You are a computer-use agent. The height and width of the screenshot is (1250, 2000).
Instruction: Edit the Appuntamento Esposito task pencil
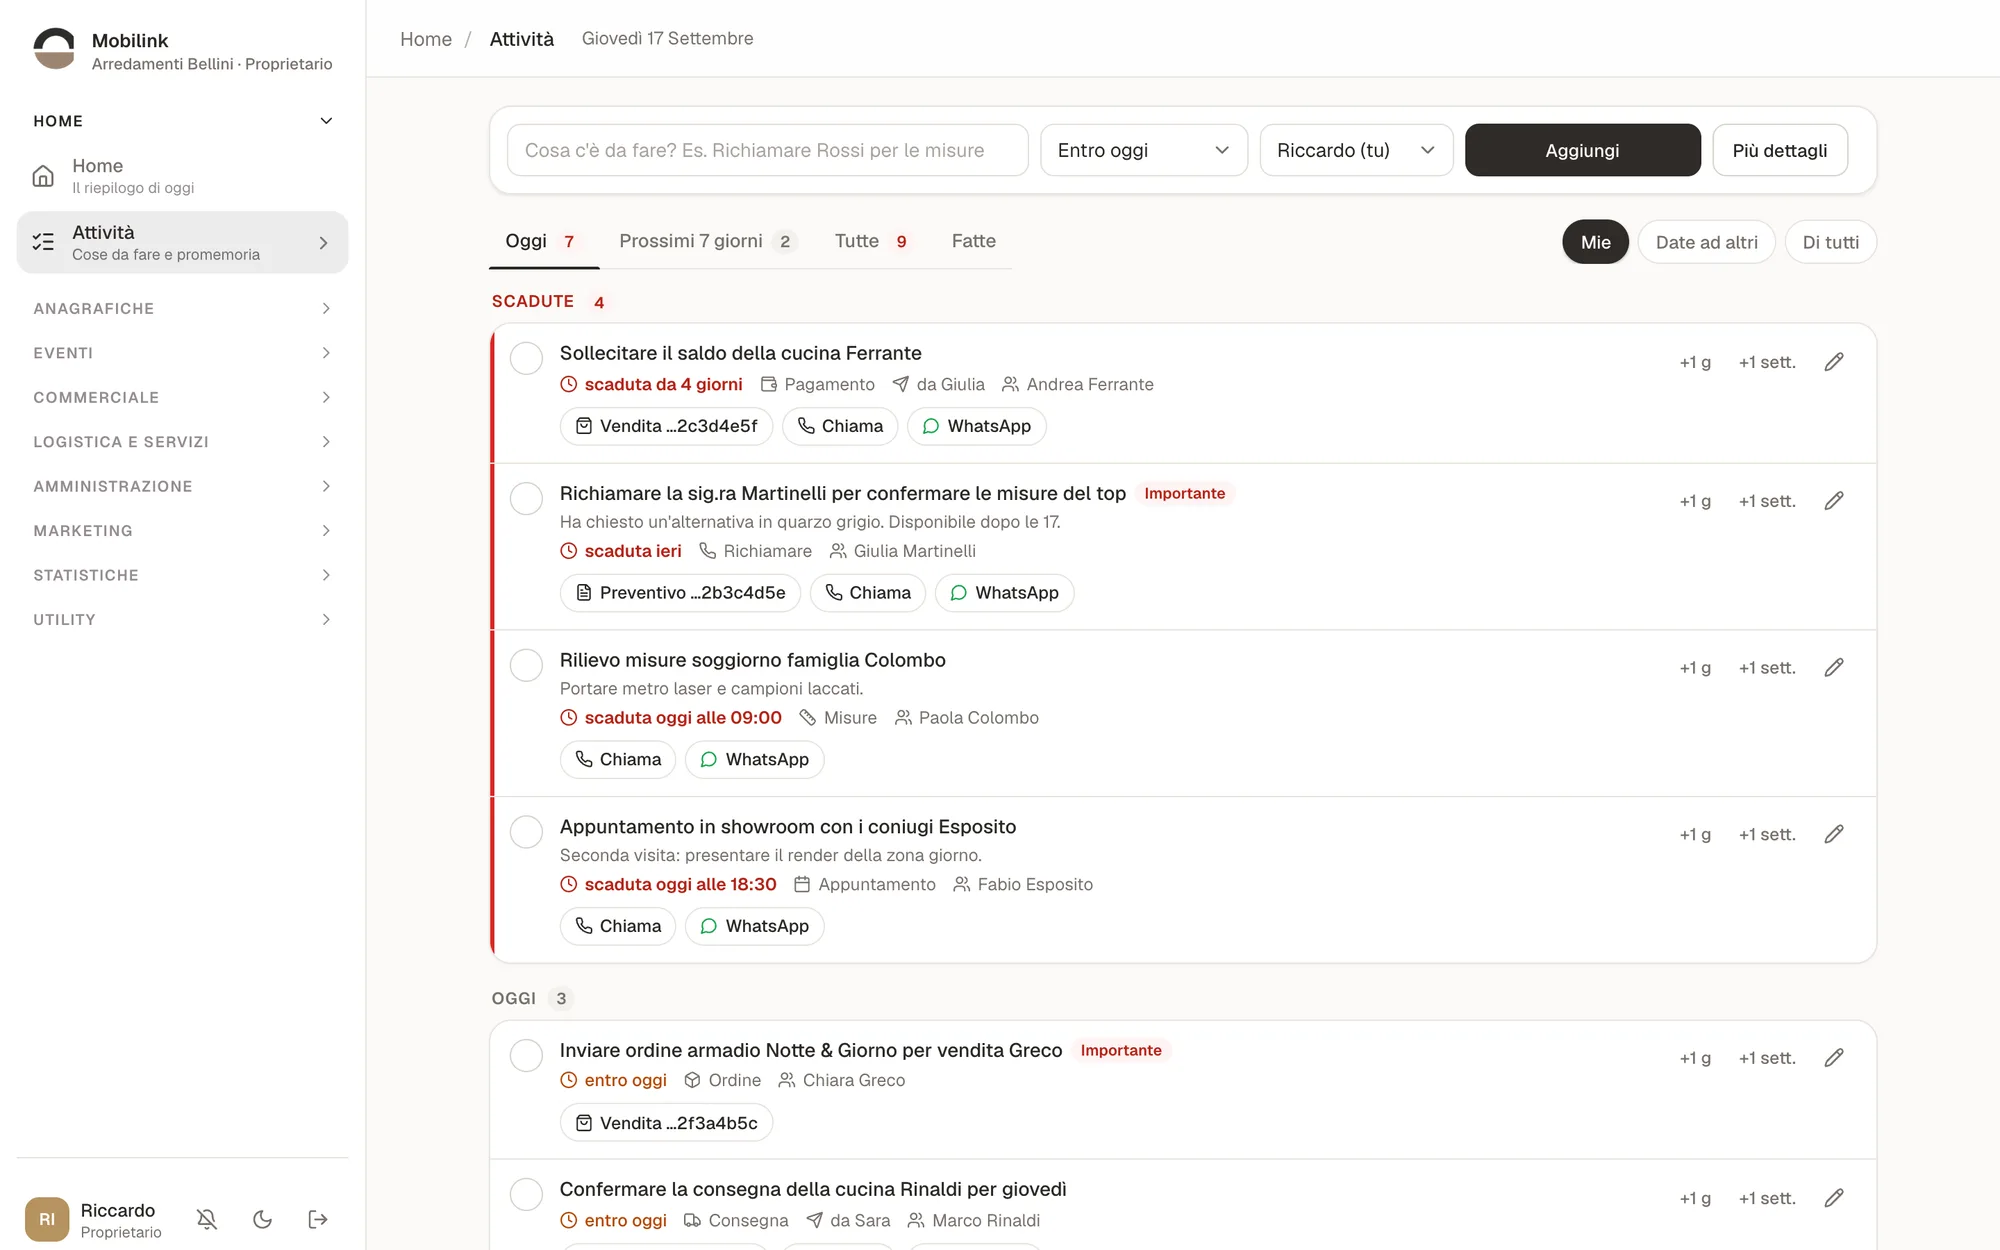[x=1834, y=835]
